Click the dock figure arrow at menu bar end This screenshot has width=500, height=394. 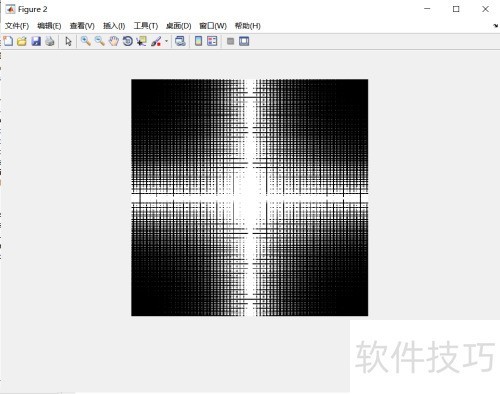pyautogui.click(x=496, y=26)
